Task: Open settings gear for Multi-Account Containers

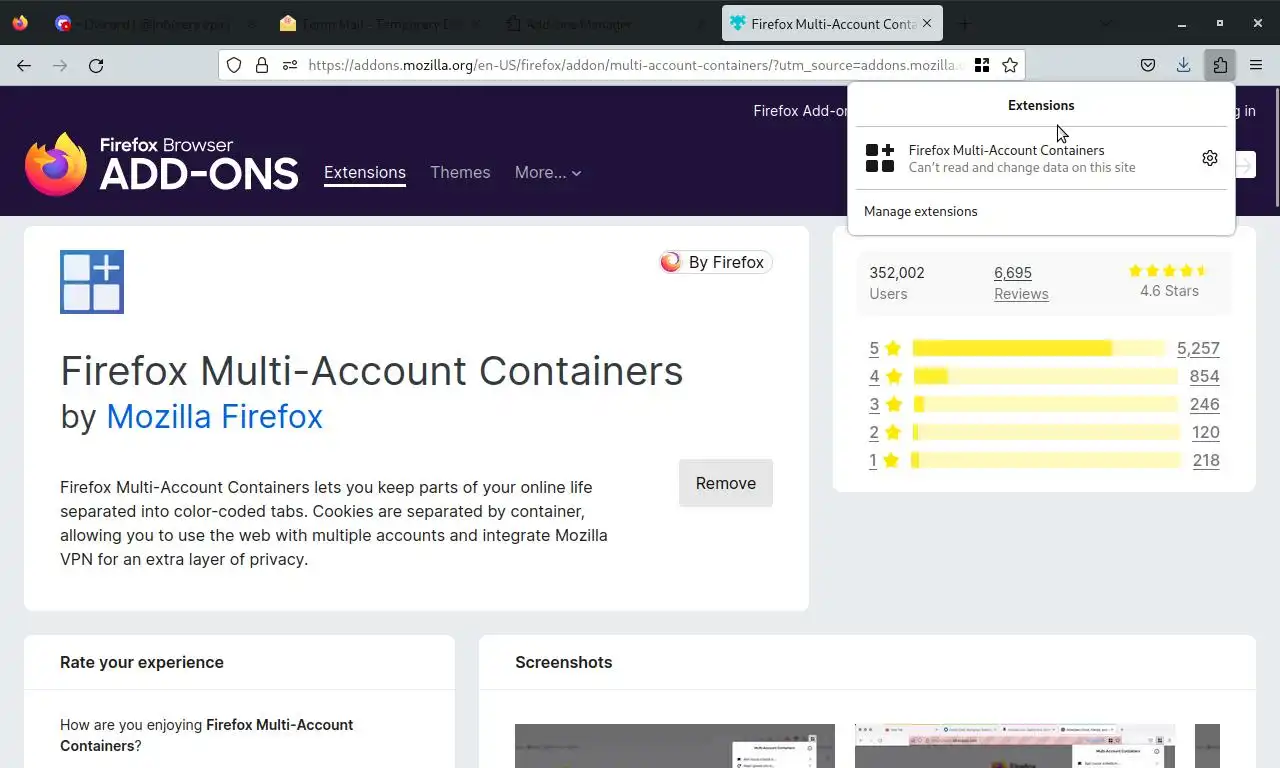Action: (x=1210, y=158)
